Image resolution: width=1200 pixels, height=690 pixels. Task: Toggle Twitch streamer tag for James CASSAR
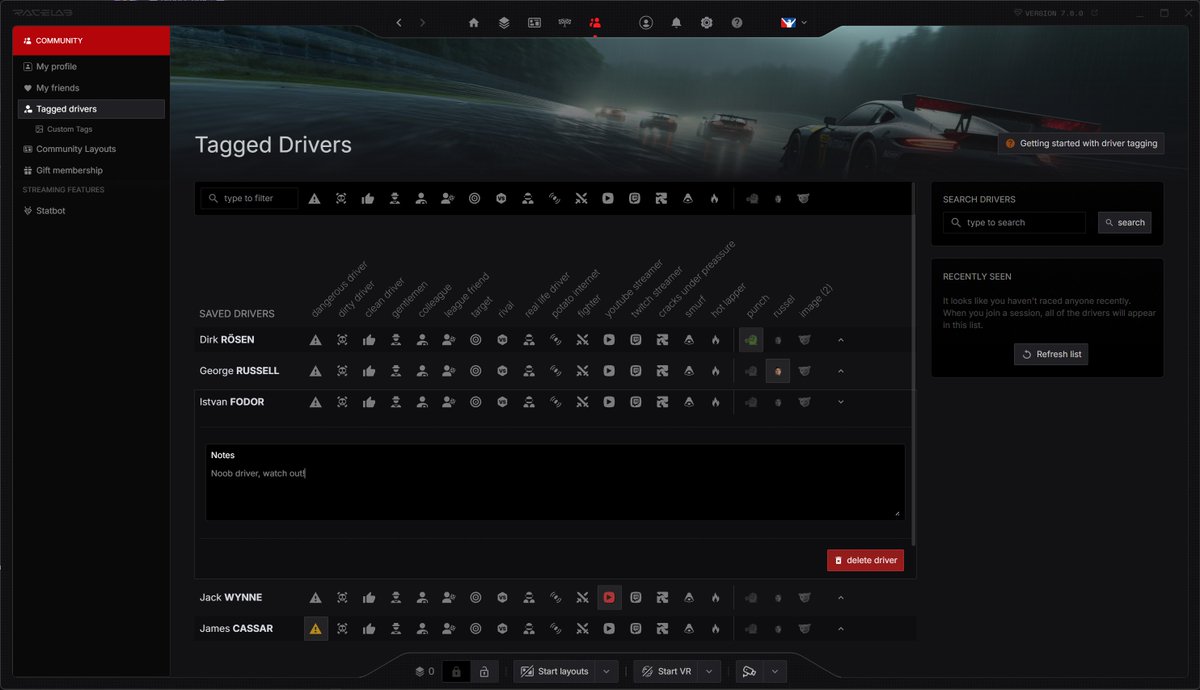click(x=635, y=629)
